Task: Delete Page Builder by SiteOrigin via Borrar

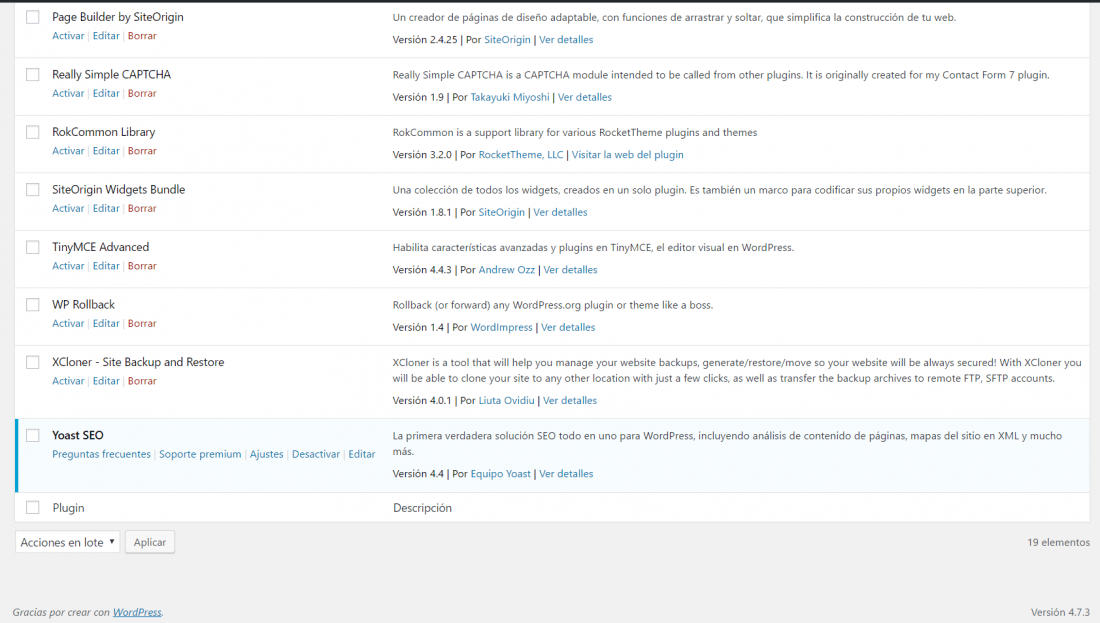Action: 142,36
